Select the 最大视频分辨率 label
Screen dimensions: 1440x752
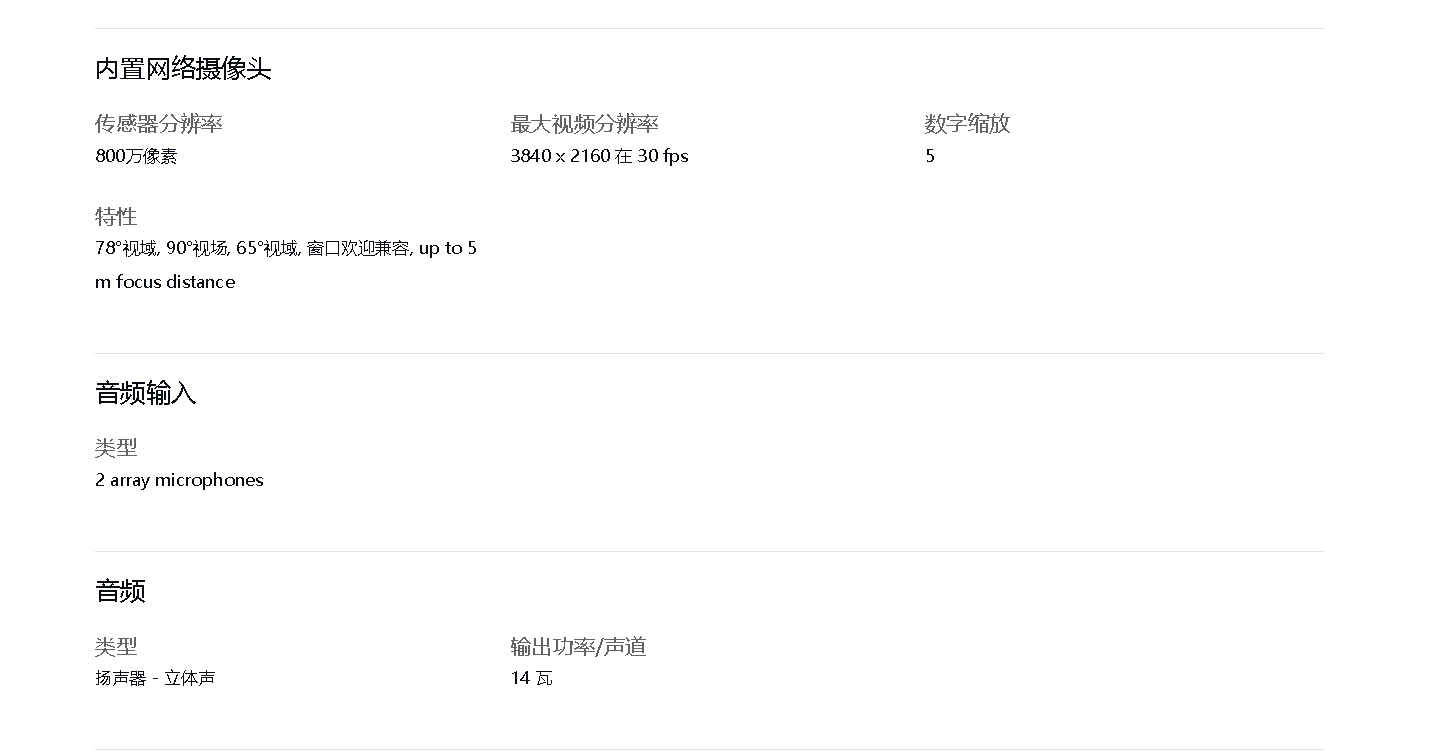point(584,124)
